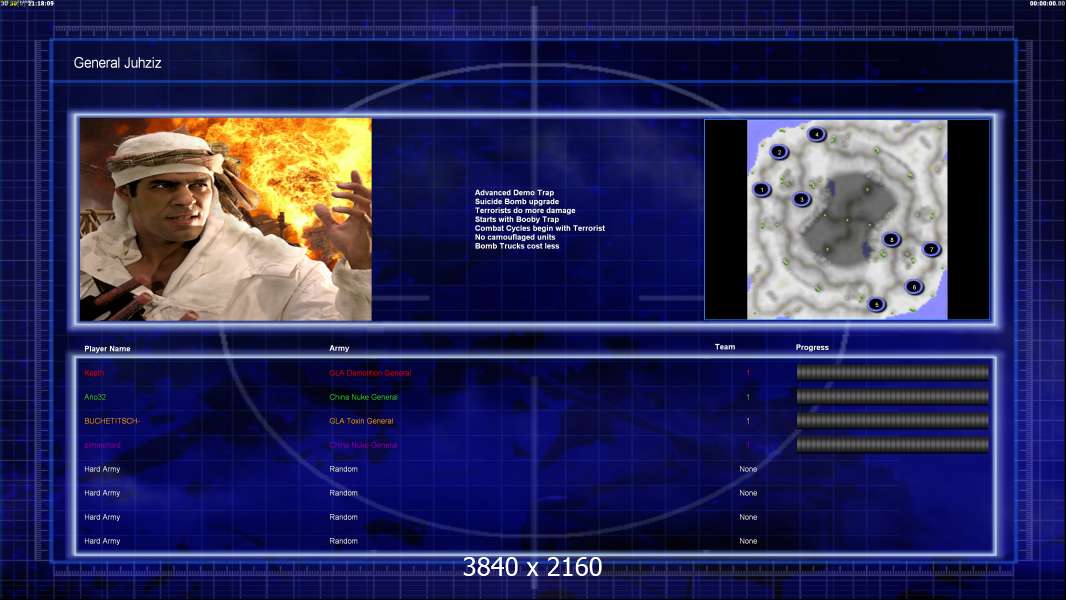Choose start position marker 7 on map
The height and width of the screenshot is (600, 1066).
(x=931, y=249)
